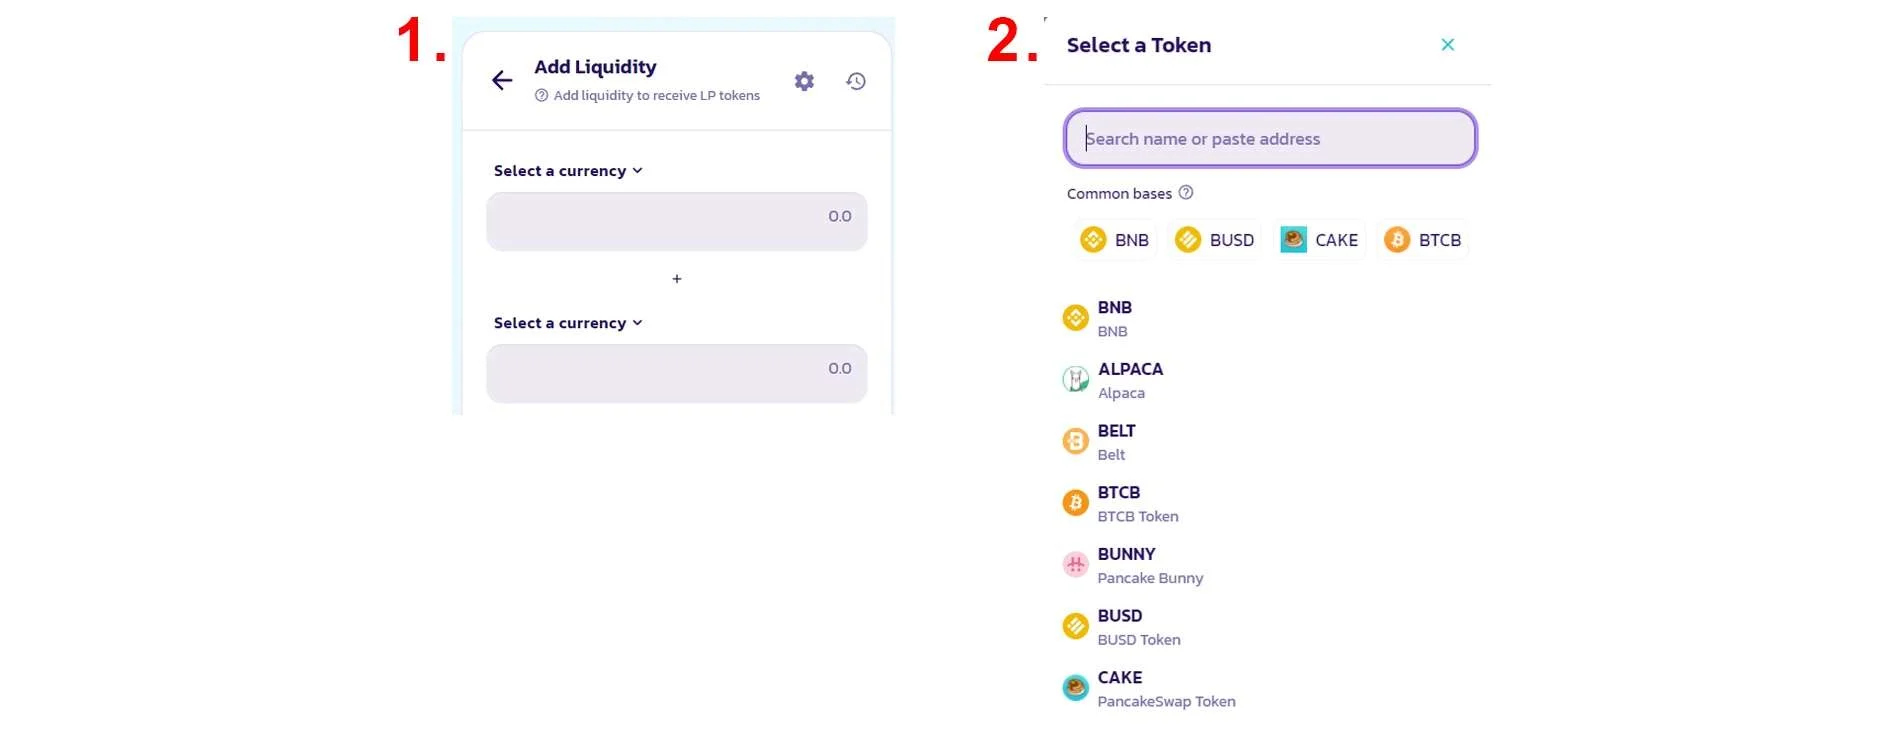Click the plus icon between currency inputs
Screen dimensions: 1900x750
[677, 279]
